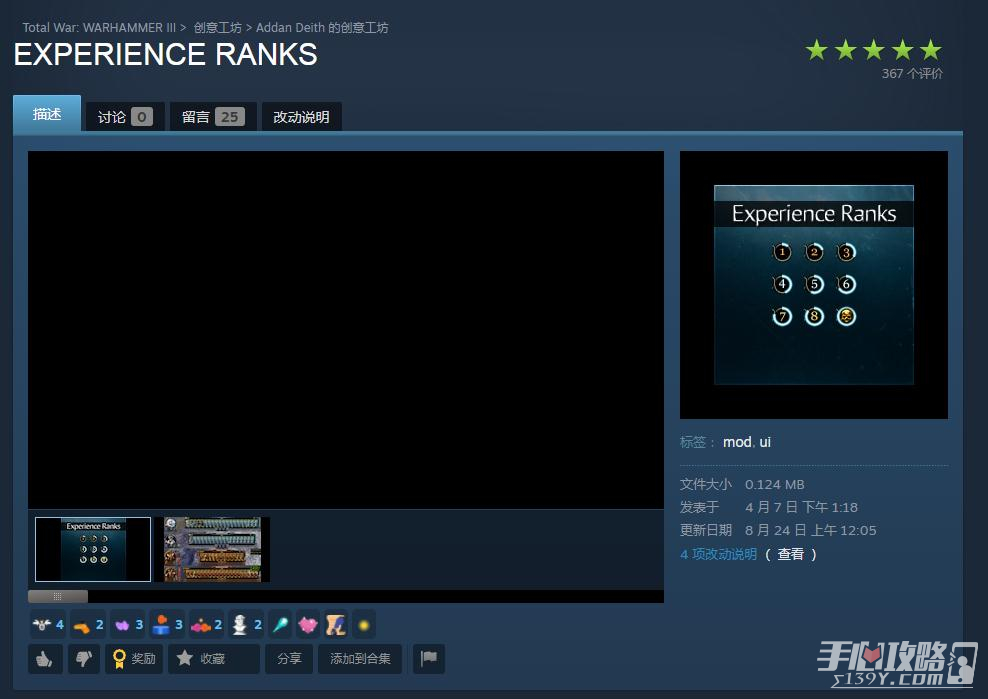Viewport: 988px width, 699px height.
Task: Click the teal comet award icon
Action: (280, 625)
